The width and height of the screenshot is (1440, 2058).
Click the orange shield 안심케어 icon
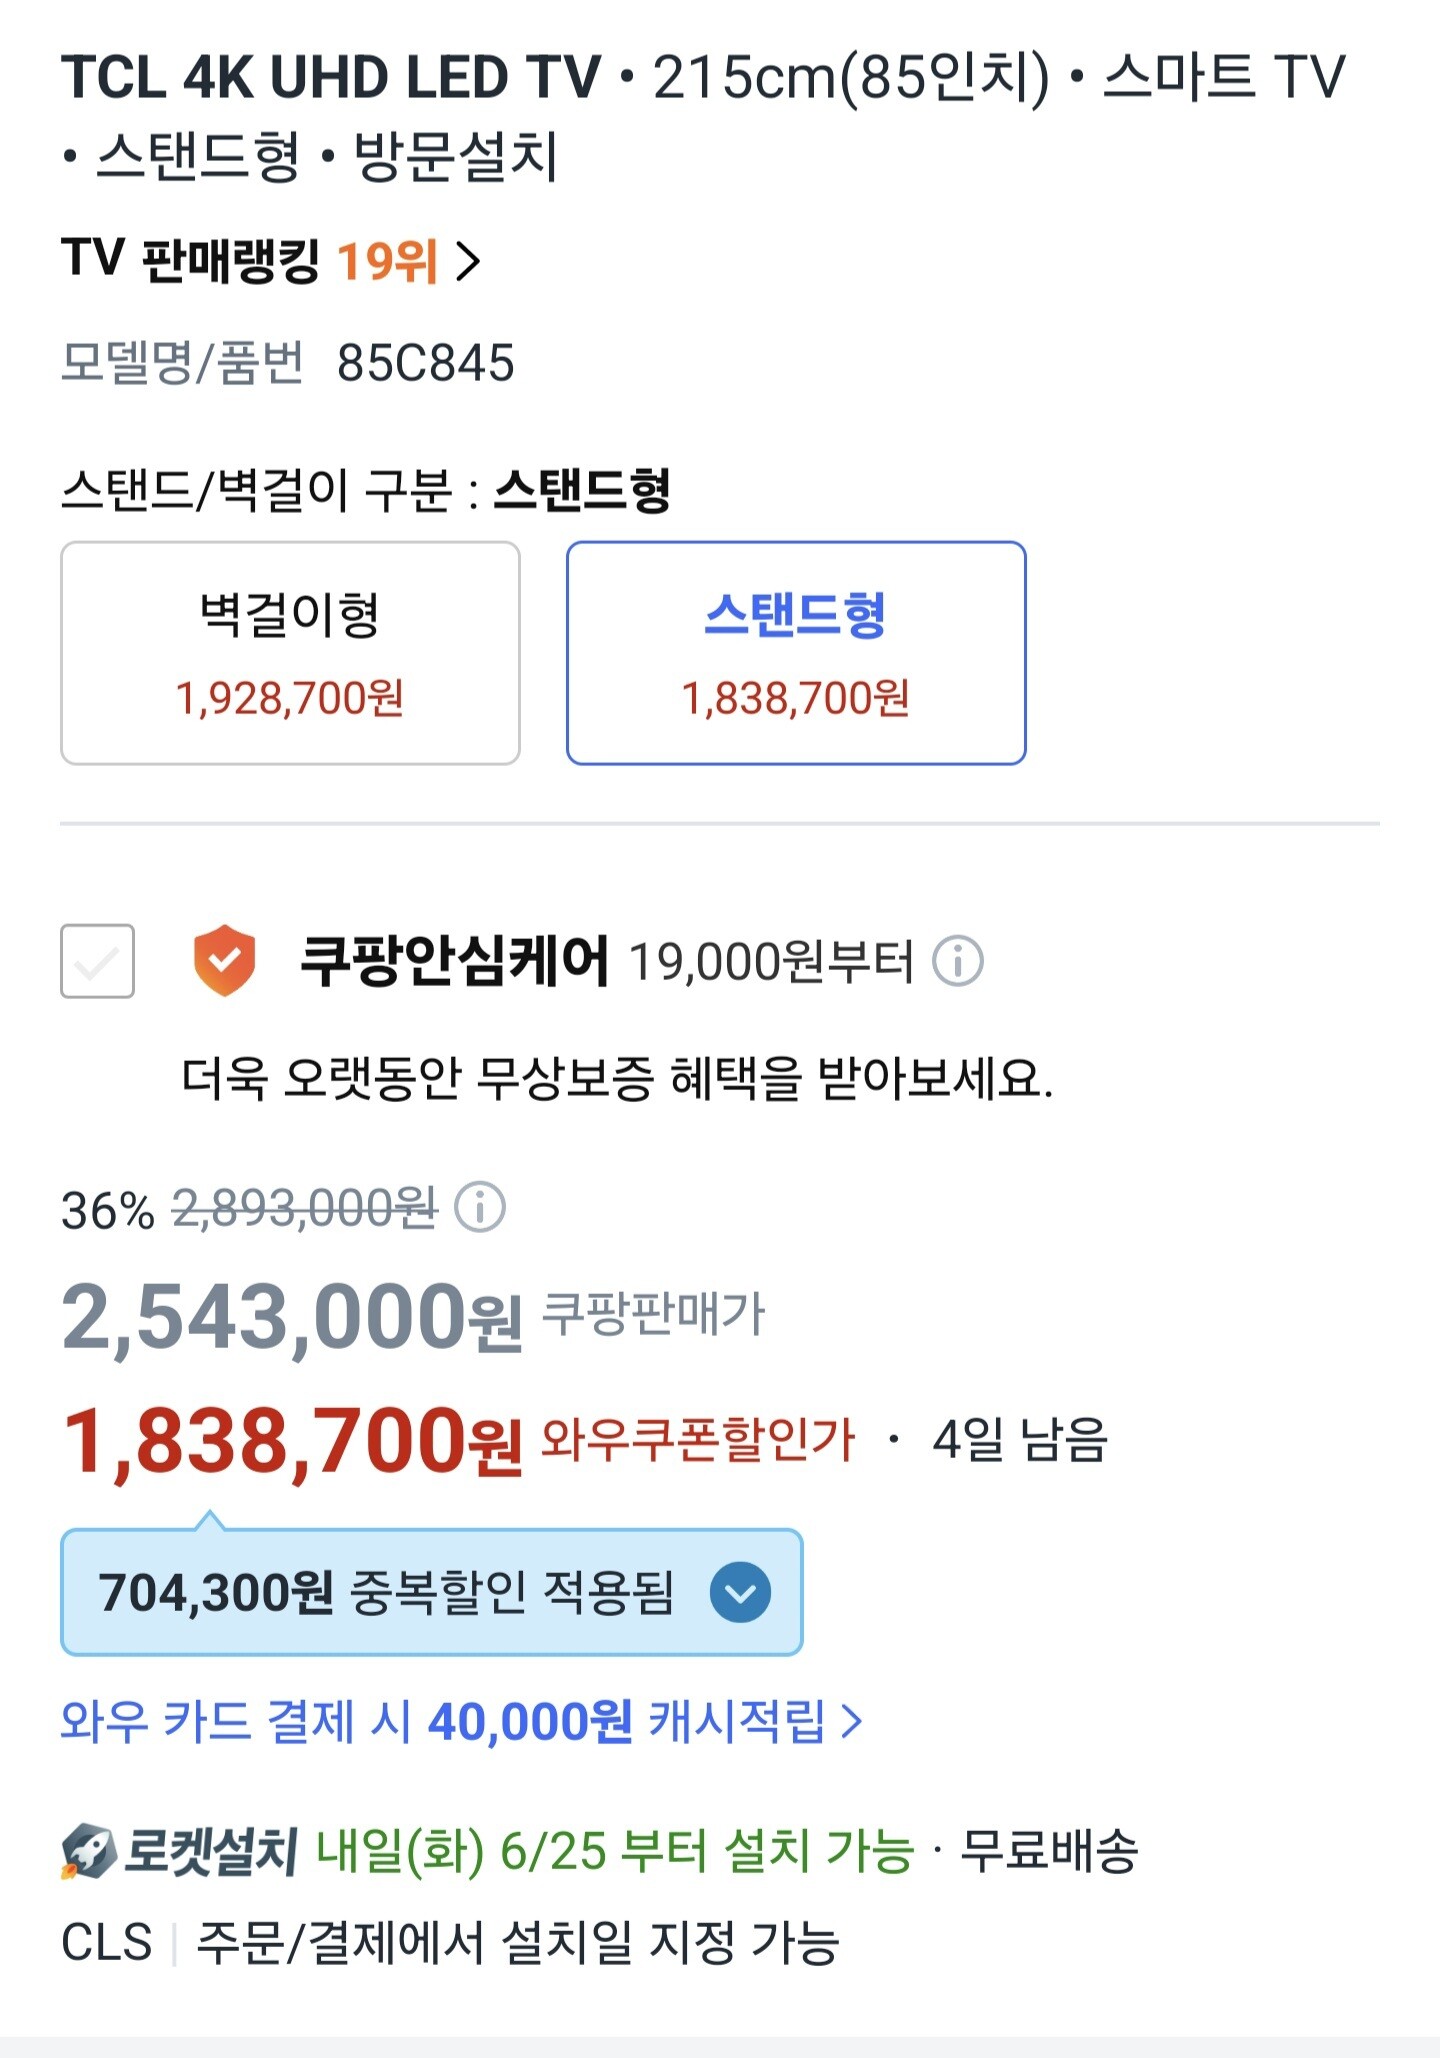224,961
